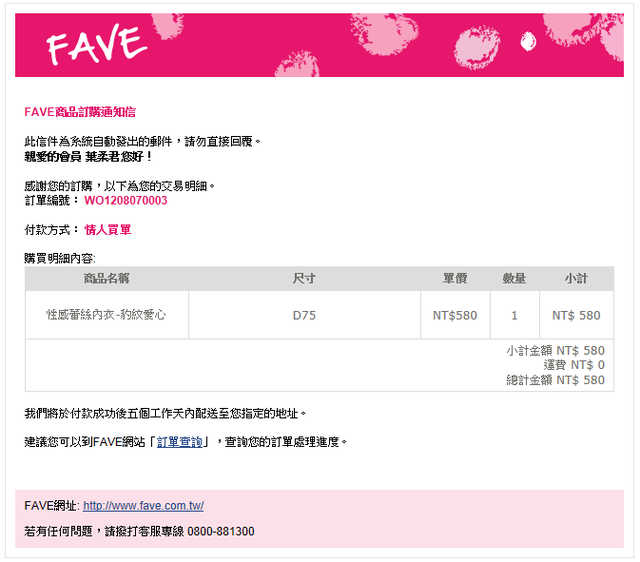Visit the http://www.fave.com.tw/ link
This screenshot has height=562, width=640.
click(x=143, y=506)
